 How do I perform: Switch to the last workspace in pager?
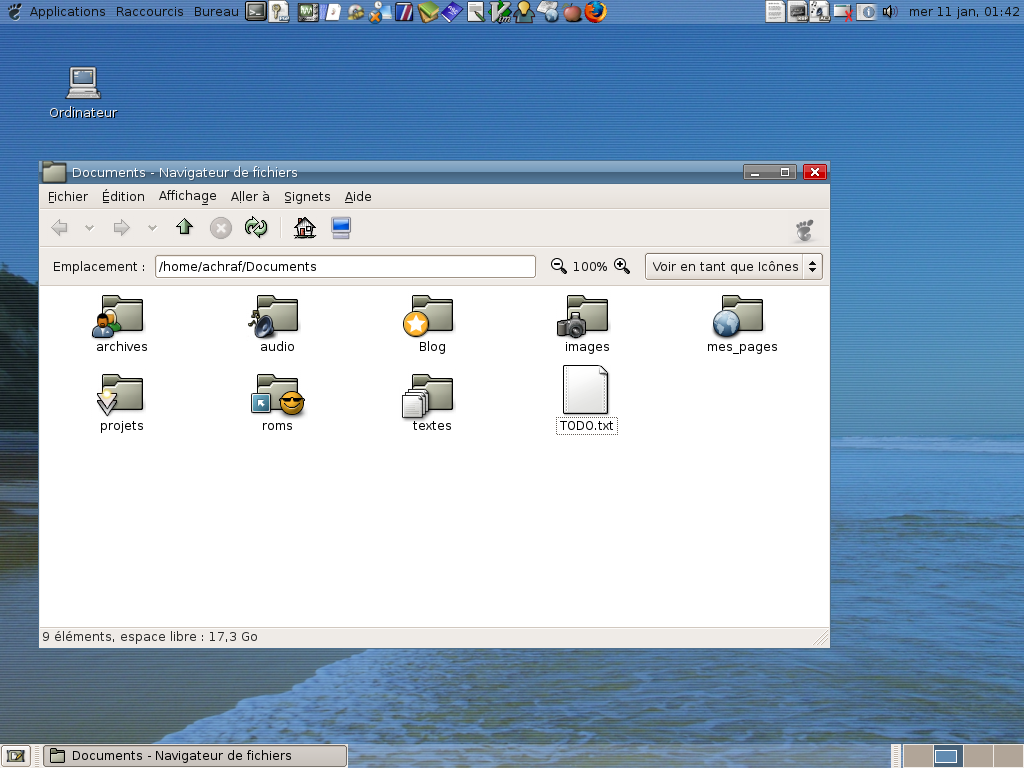click(x=1007, y=756)
